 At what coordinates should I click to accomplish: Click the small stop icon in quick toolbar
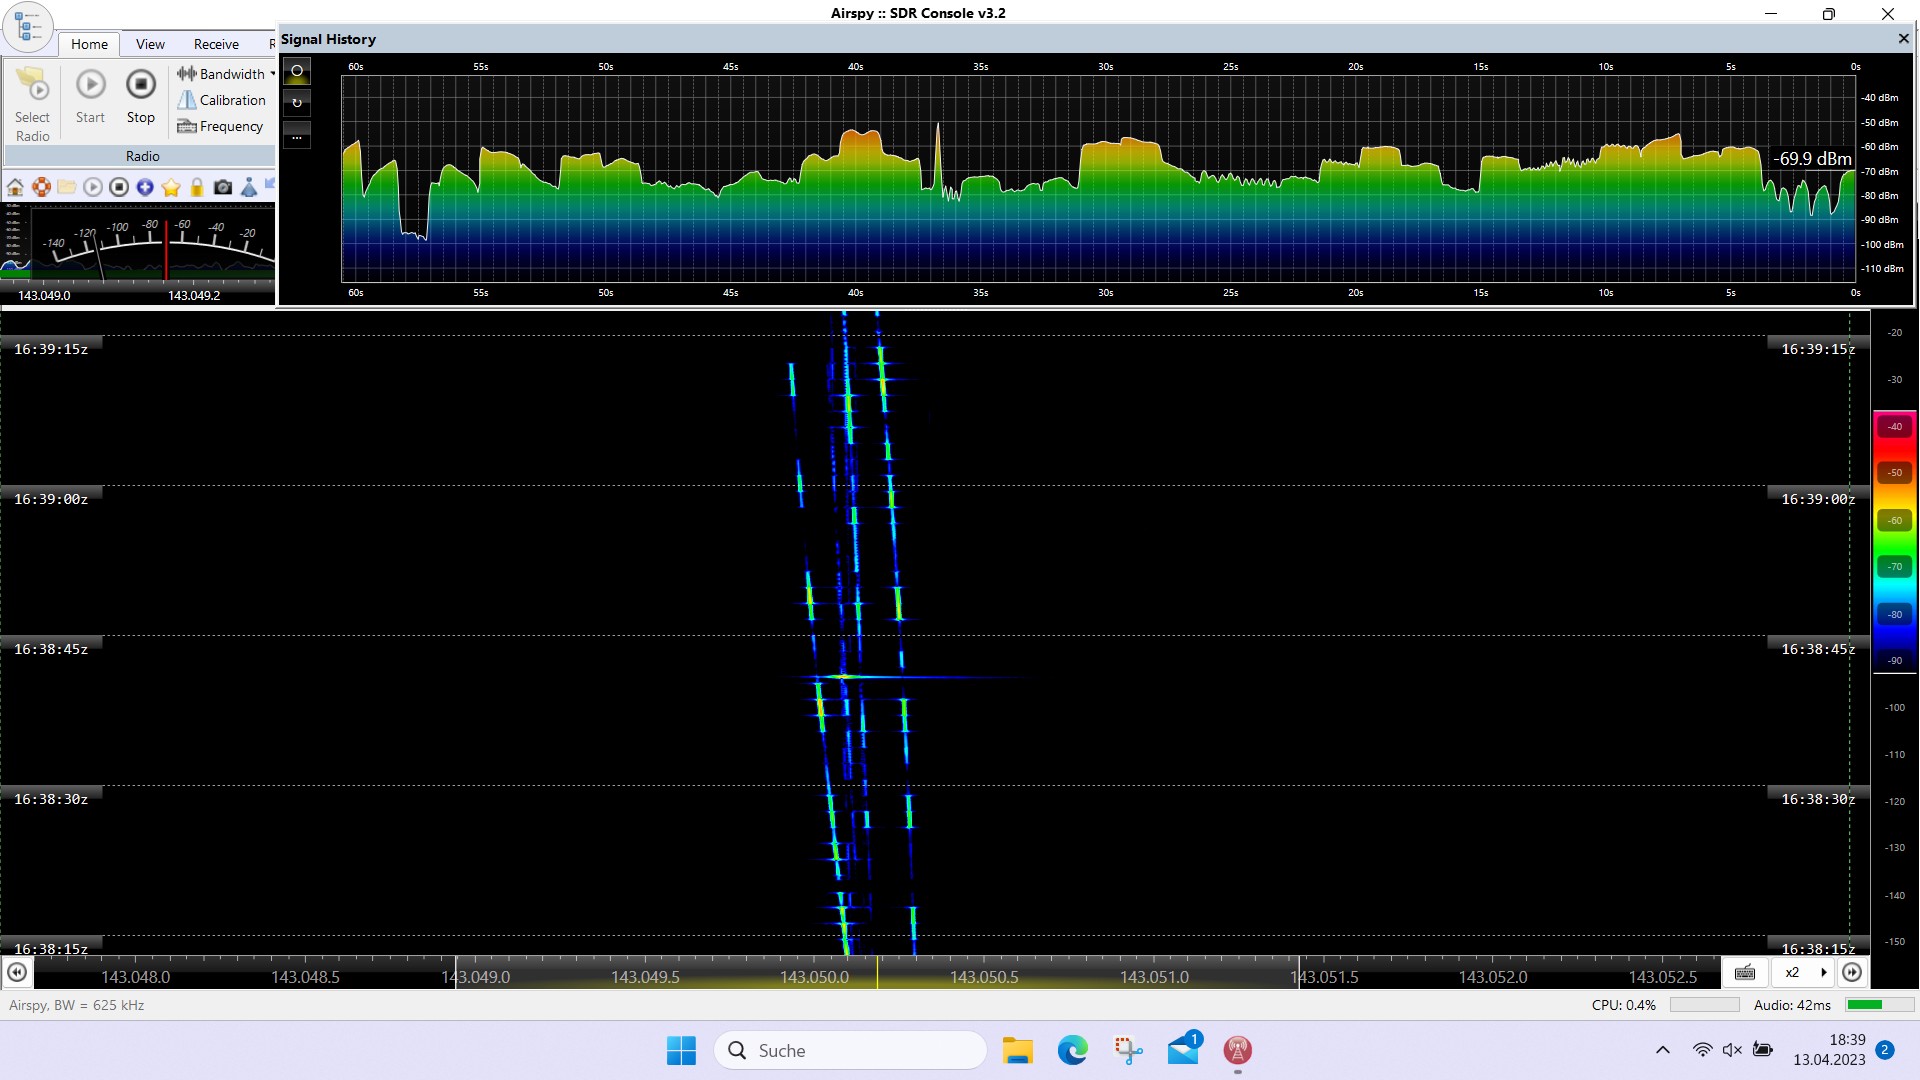[x=119, y=187]
